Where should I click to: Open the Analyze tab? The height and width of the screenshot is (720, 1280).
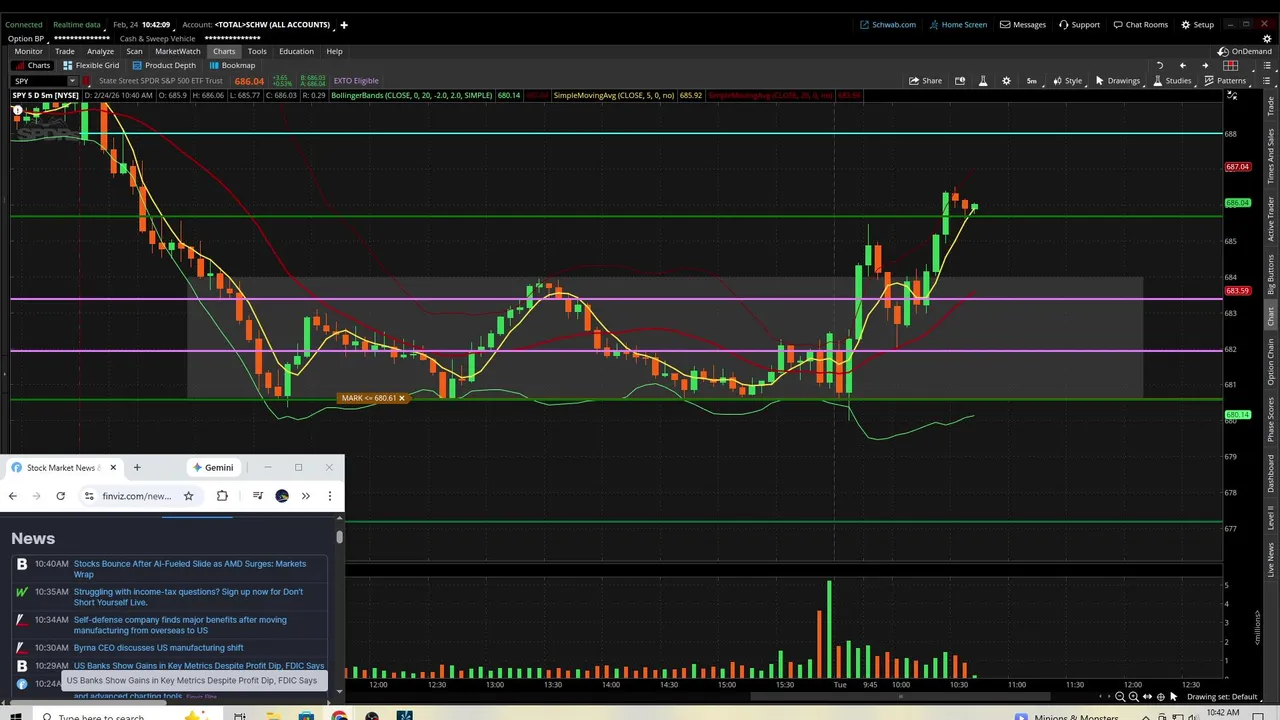100,51
